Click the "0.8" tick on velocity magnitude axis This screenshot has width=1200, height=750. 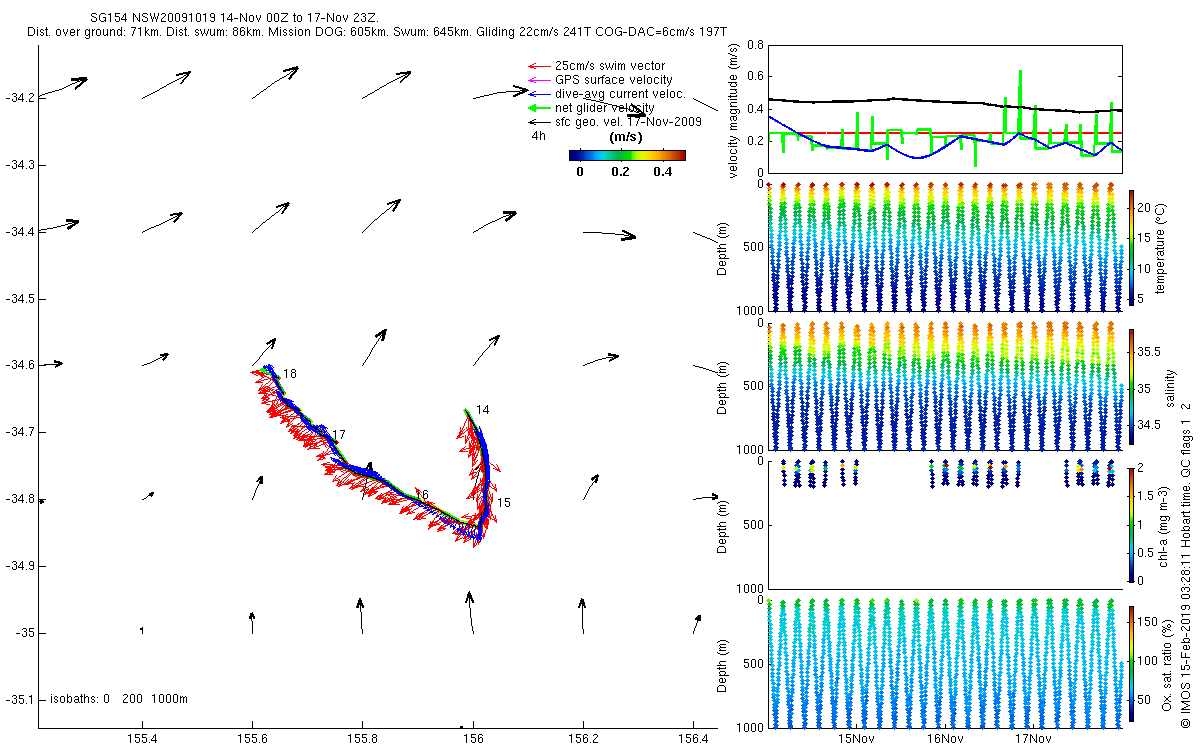coord(755,46)
